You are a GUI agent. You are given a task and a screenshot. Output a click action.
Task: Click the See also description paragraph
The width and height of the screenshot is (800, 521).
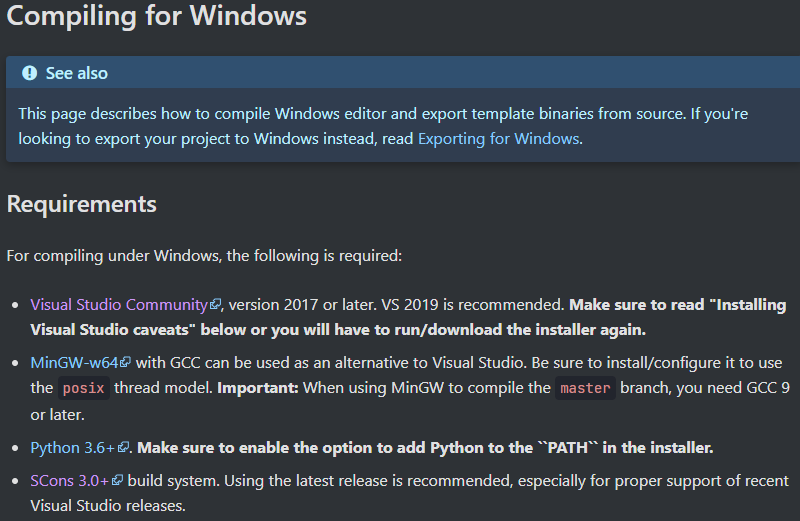[x=383, y=126]
